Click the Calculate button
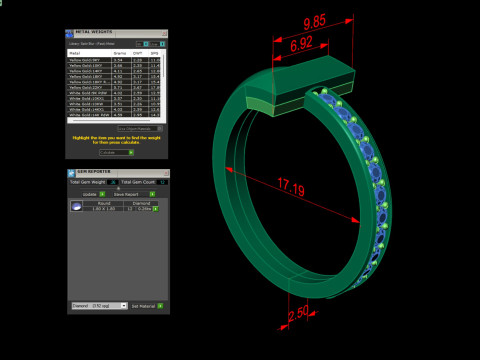The height and width of the screenshot is (360, 480). coord(116,152)
